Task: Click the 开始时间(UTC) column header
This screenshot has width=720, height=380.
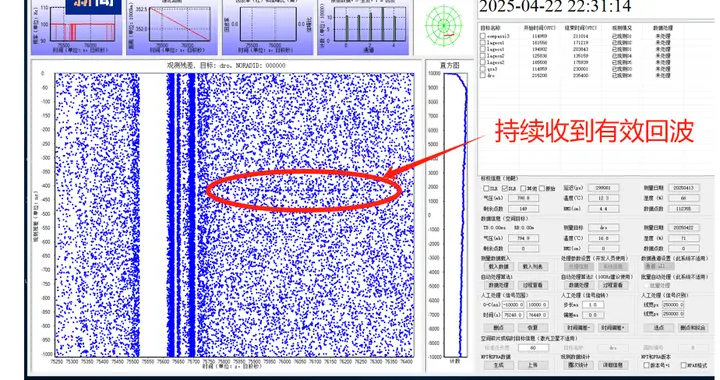Action: (x=540, y=28)
